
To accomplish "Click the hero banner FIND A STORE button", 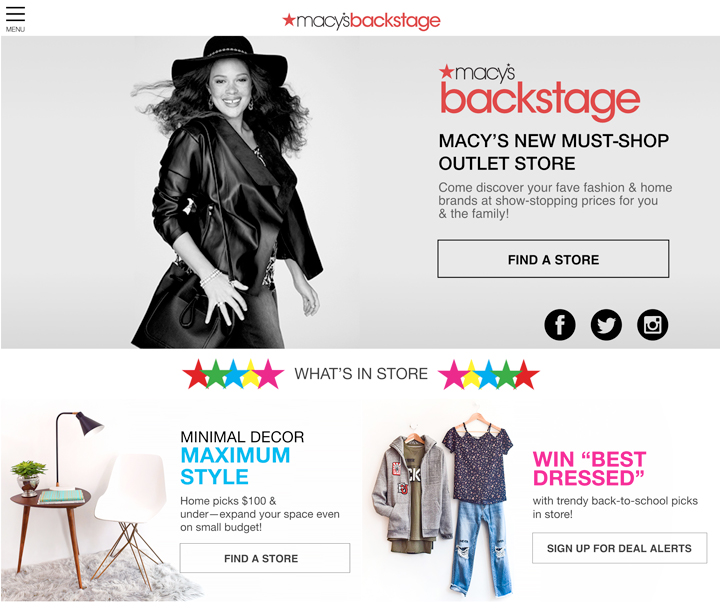I will coord(553,259).
